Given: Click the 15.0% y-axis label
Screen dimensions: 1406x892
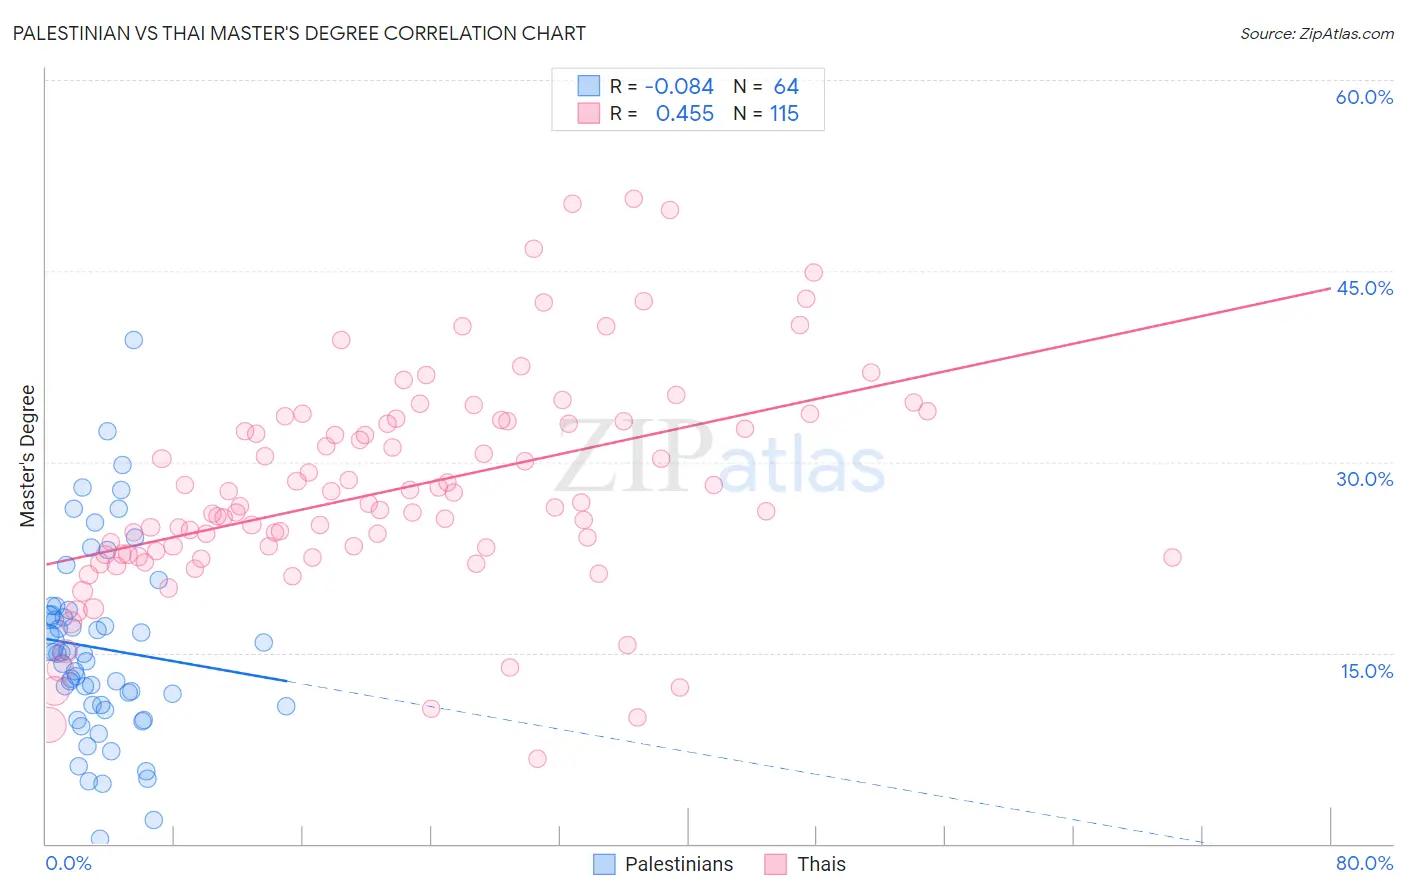Looking at the screenshot, I should pyautogui.click(x=1366, y=671).
